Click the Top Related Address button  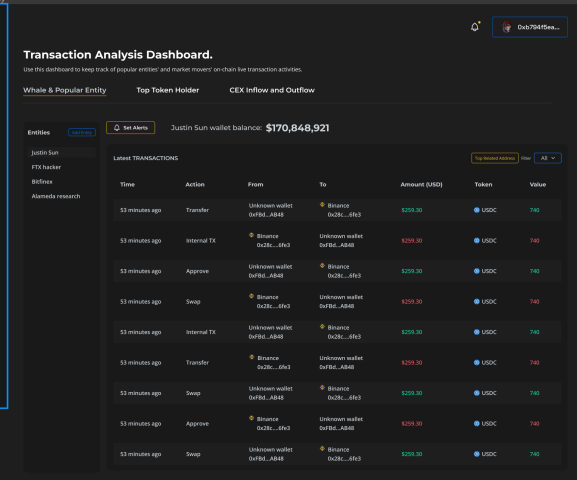pos(495,158)
